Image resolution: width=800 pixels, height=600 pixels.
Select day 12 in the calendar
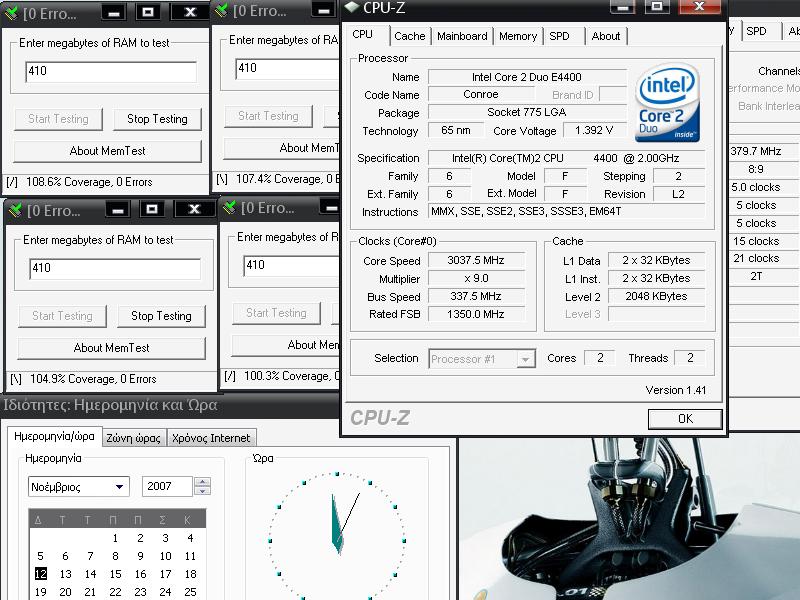(x=41, y=574)
